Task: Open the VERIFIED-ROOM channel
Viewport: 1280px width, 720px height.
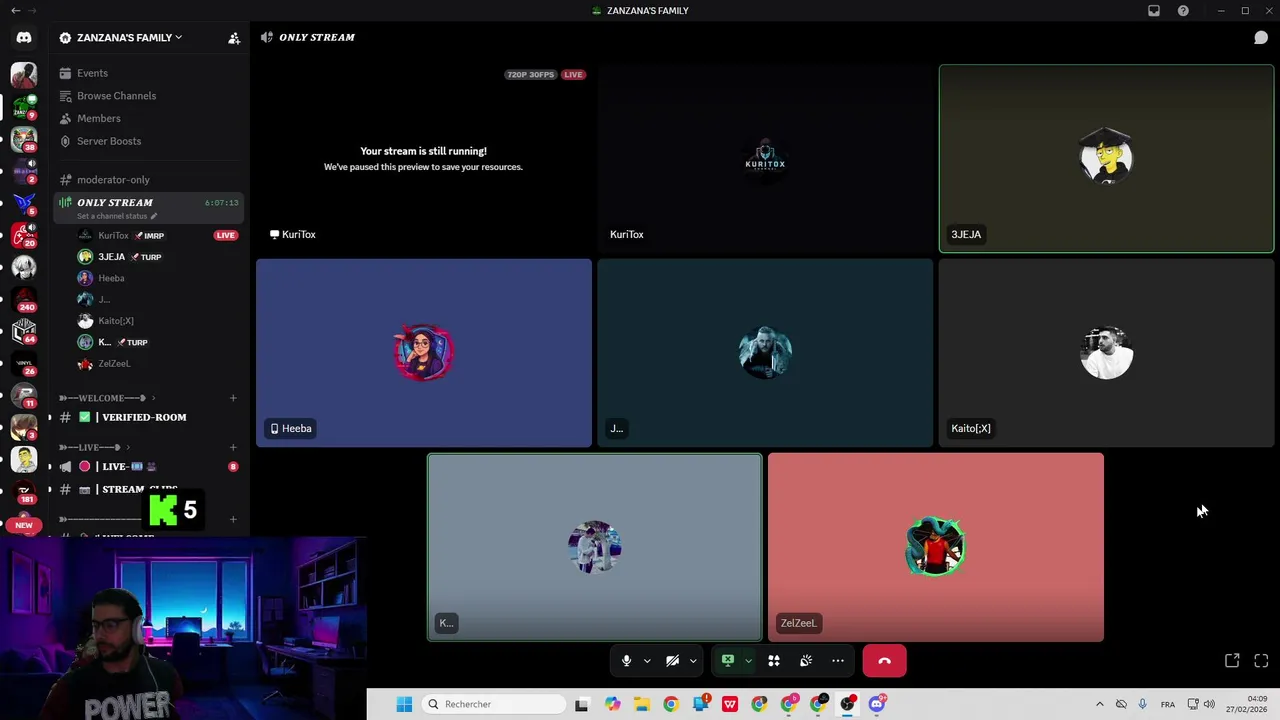Action: (x=143, y=417)
